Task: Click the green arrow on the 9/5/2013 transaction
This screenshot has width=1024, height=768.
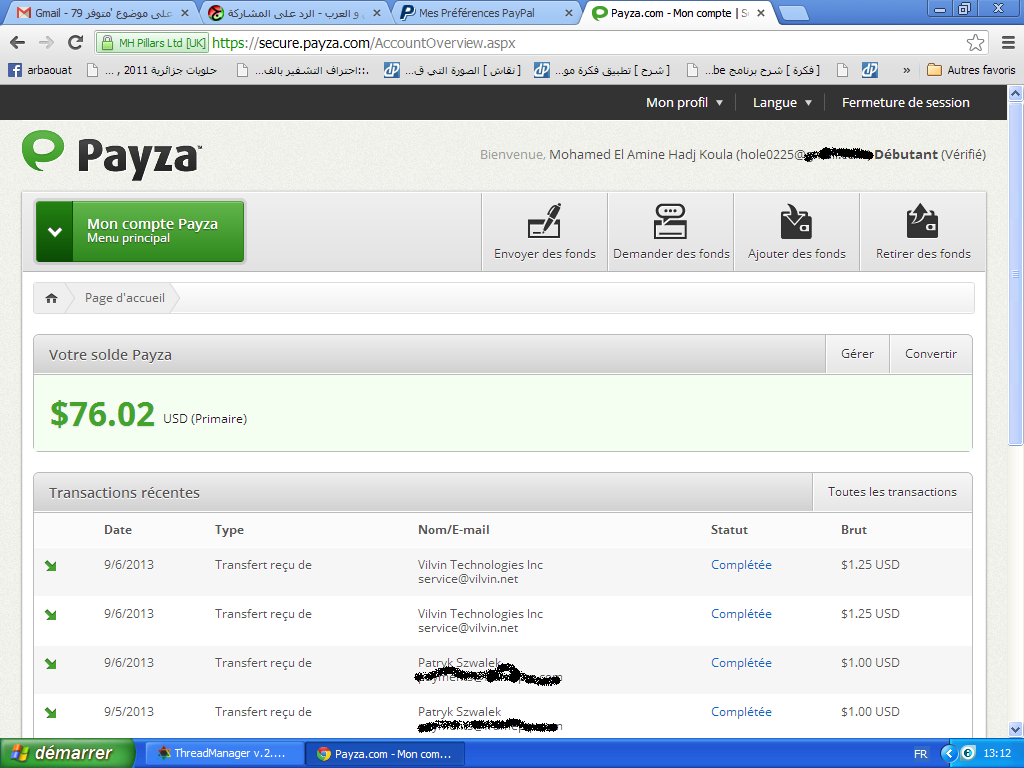Action: pos(50,712)
